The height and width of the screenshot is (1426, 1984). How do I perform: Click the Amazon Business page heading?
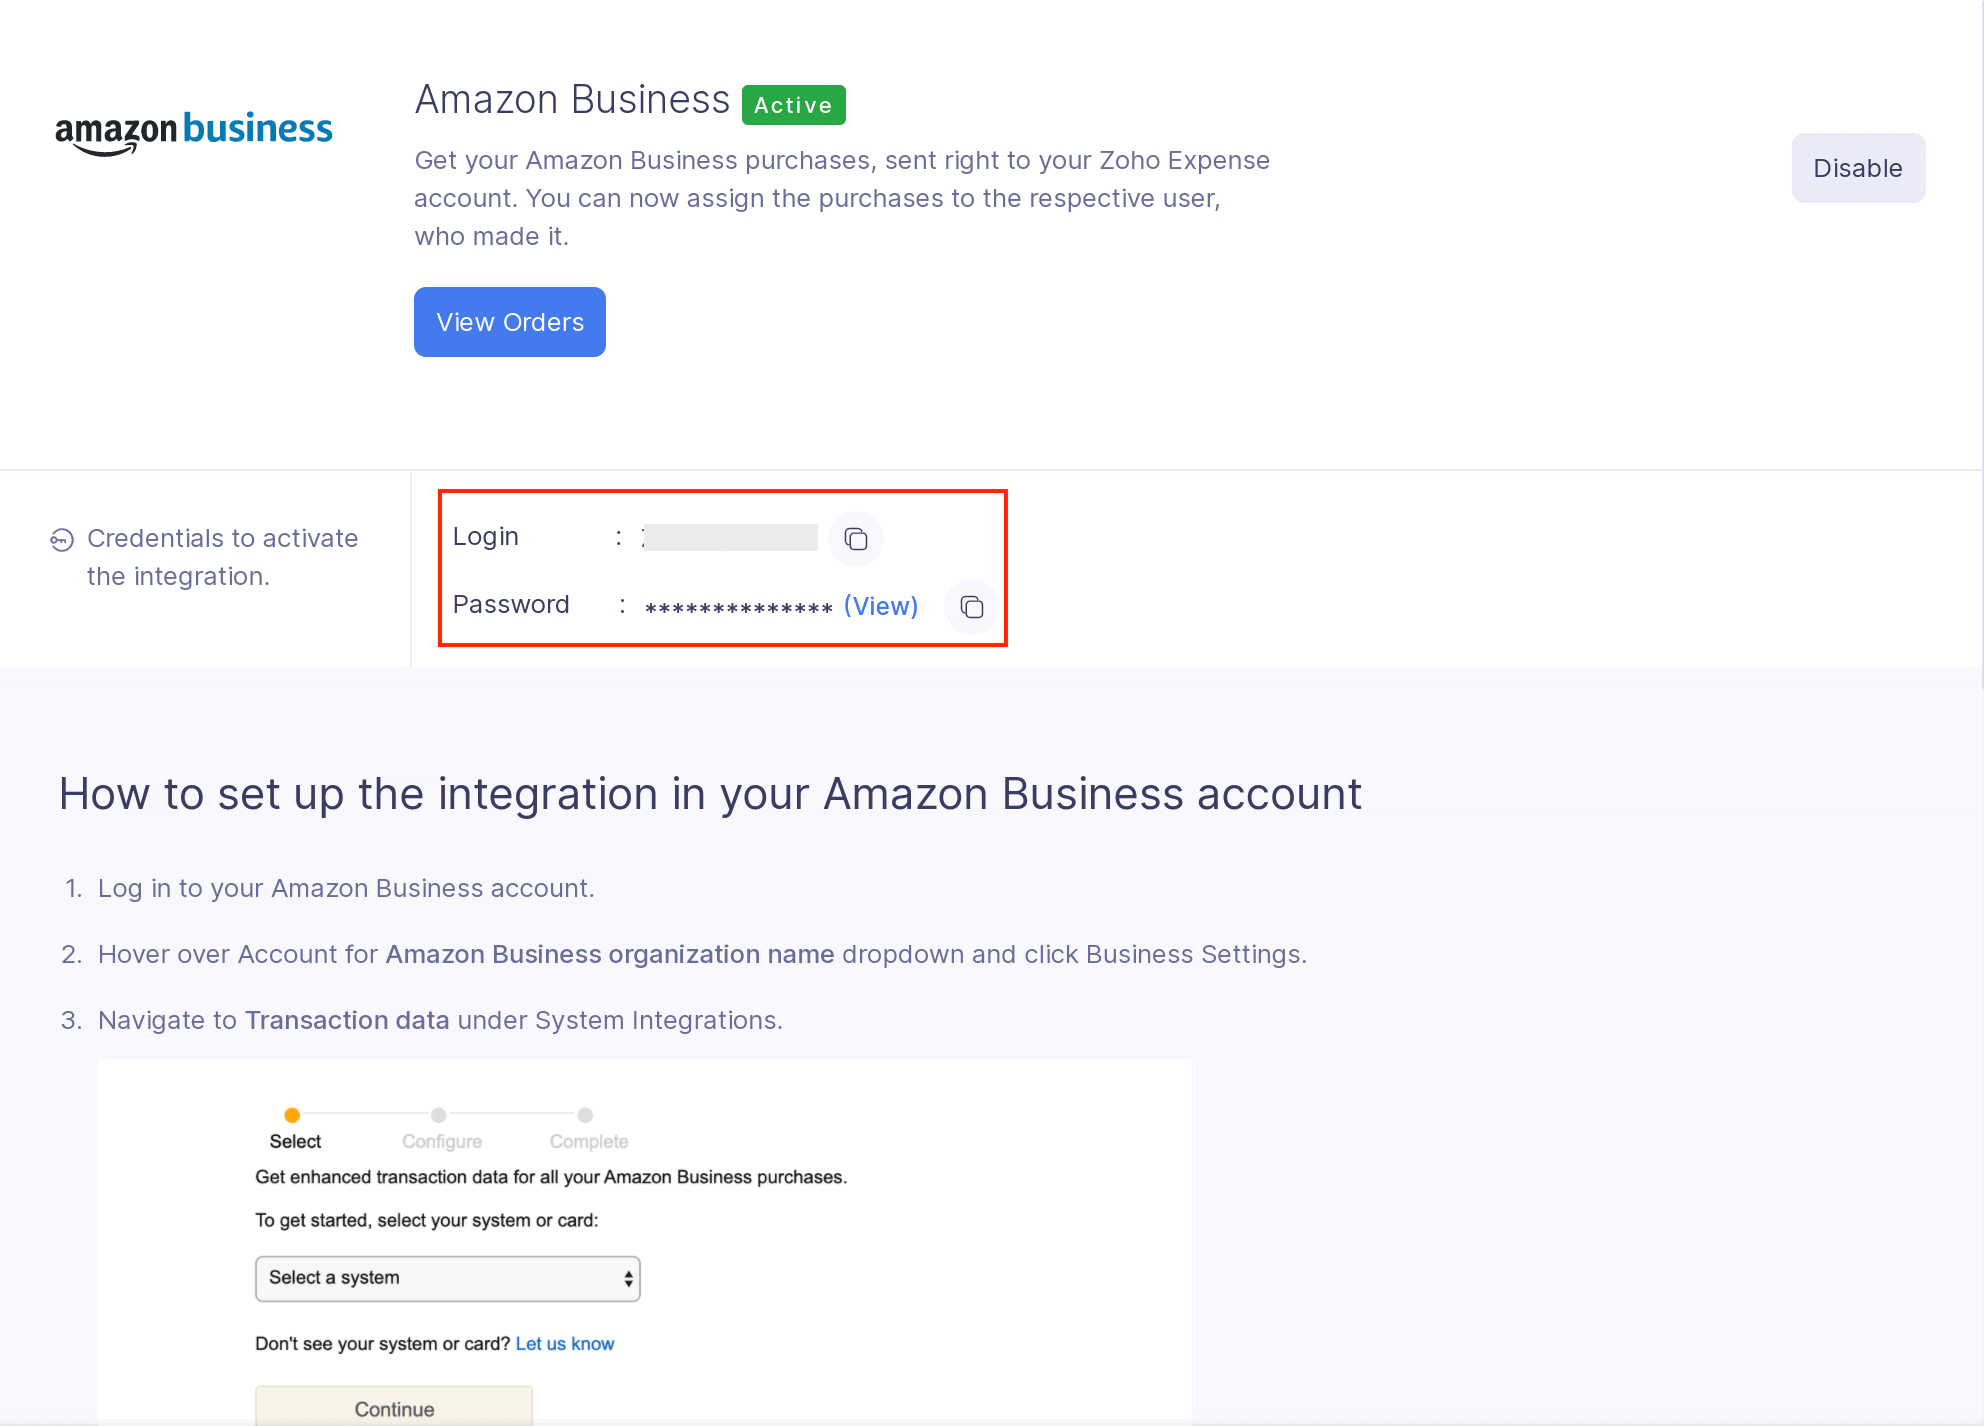coord(572,100)
